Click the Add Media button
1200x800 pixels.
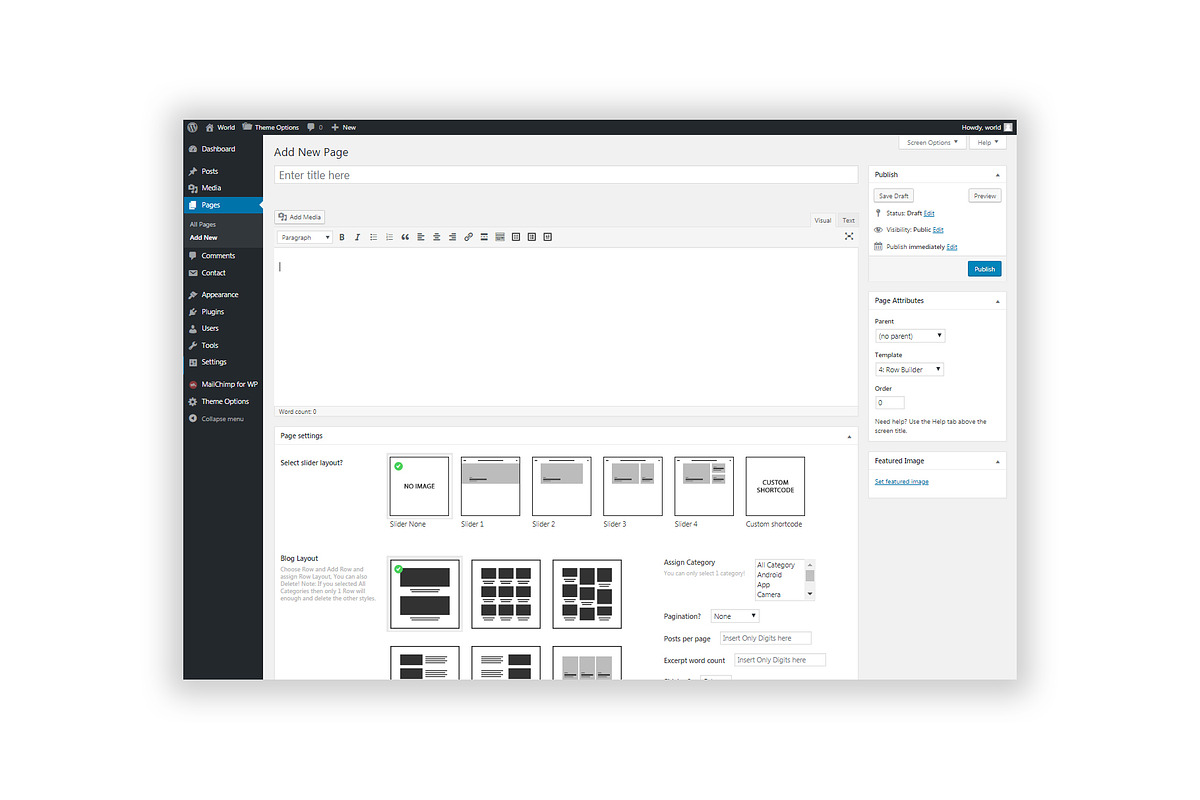(x=301, y=217)
